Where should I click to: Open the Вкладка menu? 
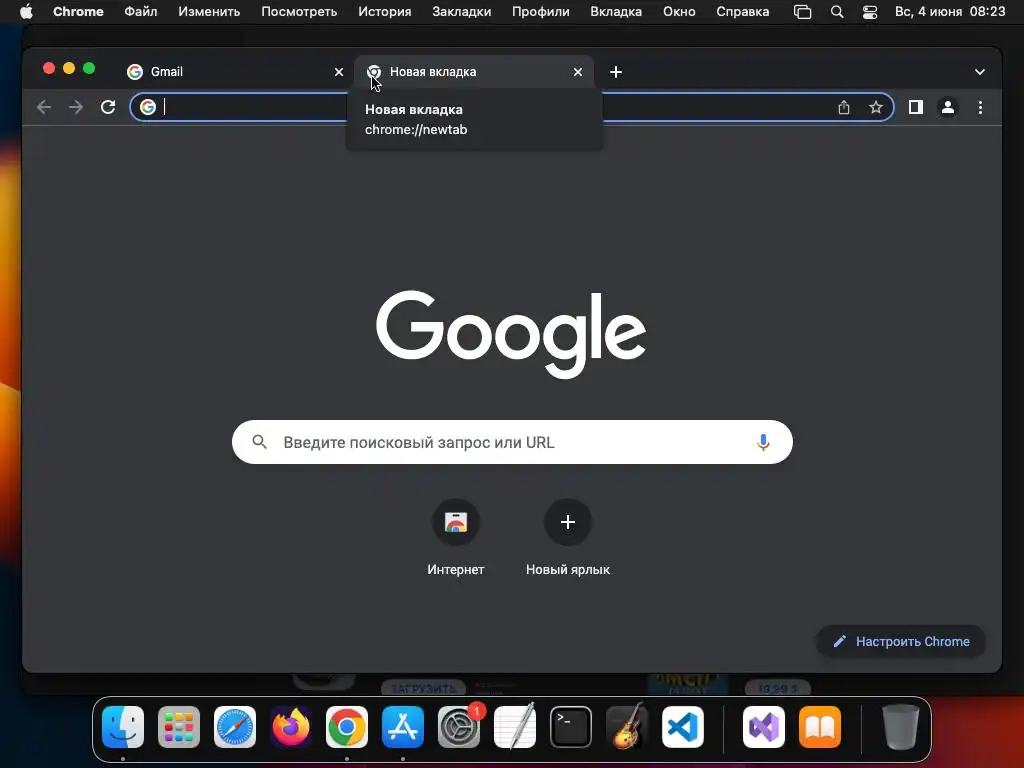tap(616, 12)
